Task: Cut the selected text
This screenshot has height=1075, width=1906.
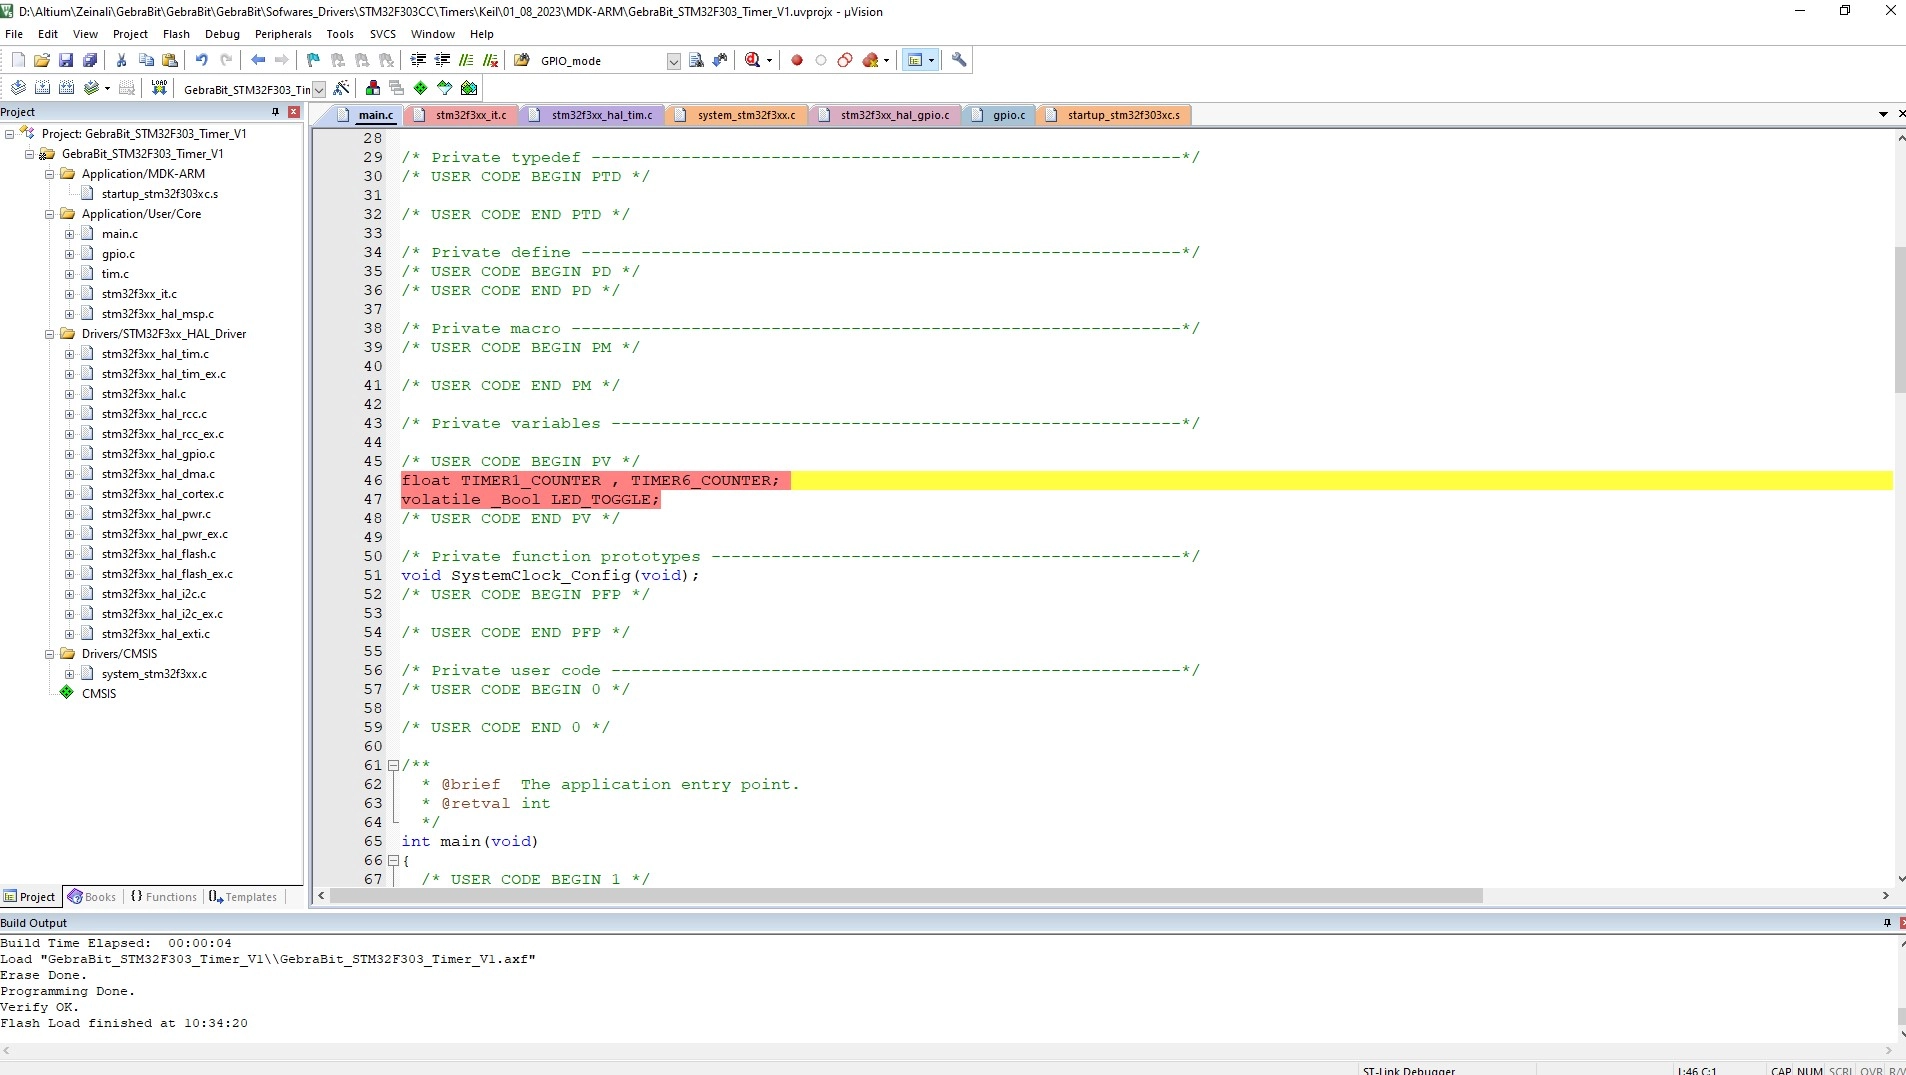Action: click(x=122, y=60)
